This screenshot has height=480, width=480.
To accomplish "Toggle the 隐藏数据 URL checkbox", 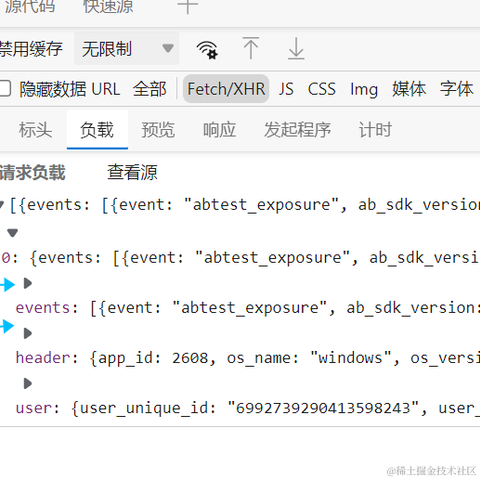I will (x=4, y=89).
